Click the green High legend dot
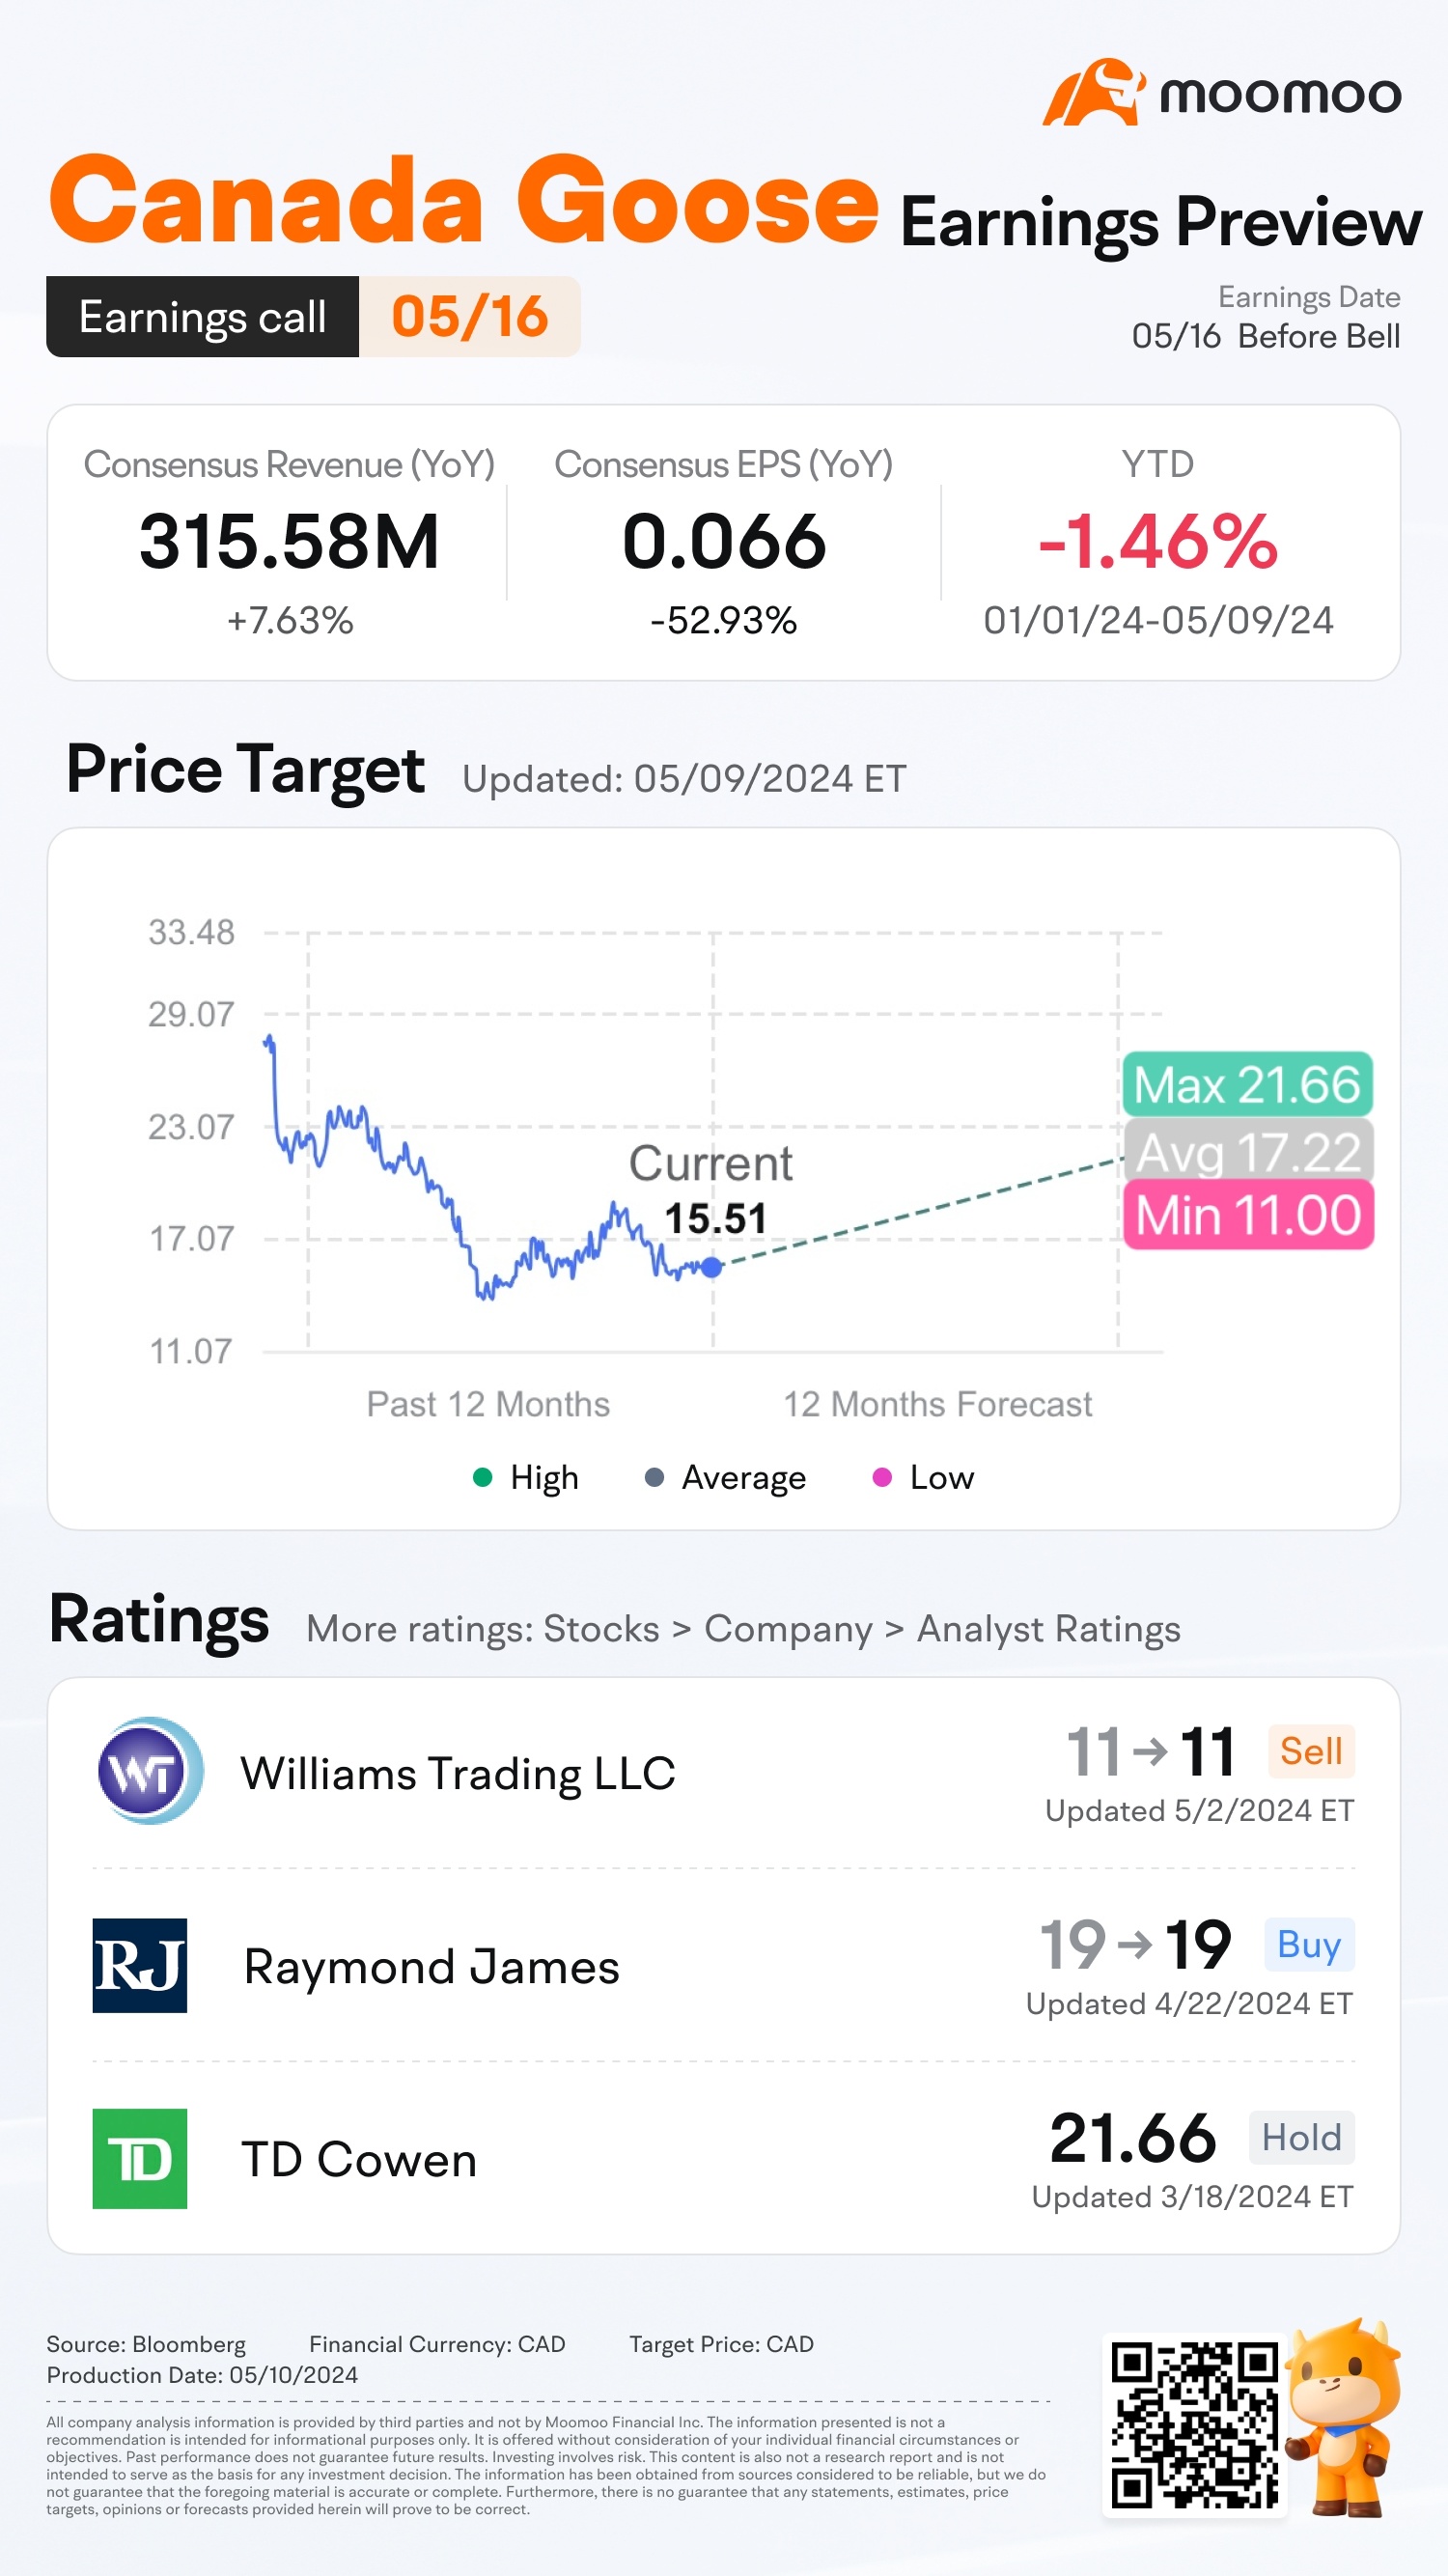 482,1477
